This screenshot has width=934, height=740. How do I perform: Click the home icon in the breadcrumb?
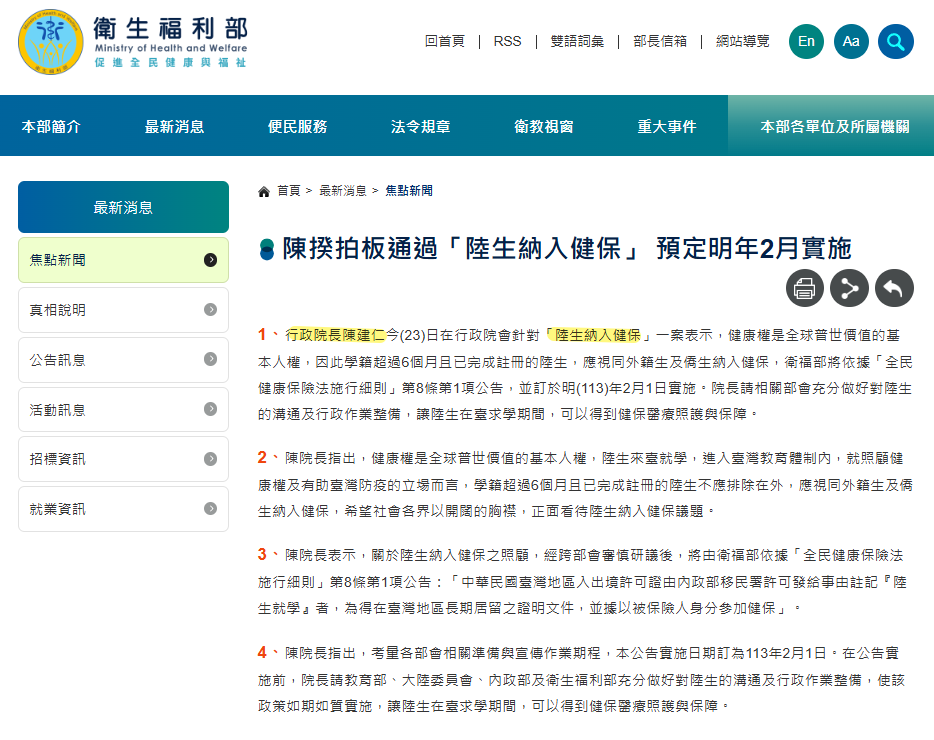(264, 191)
